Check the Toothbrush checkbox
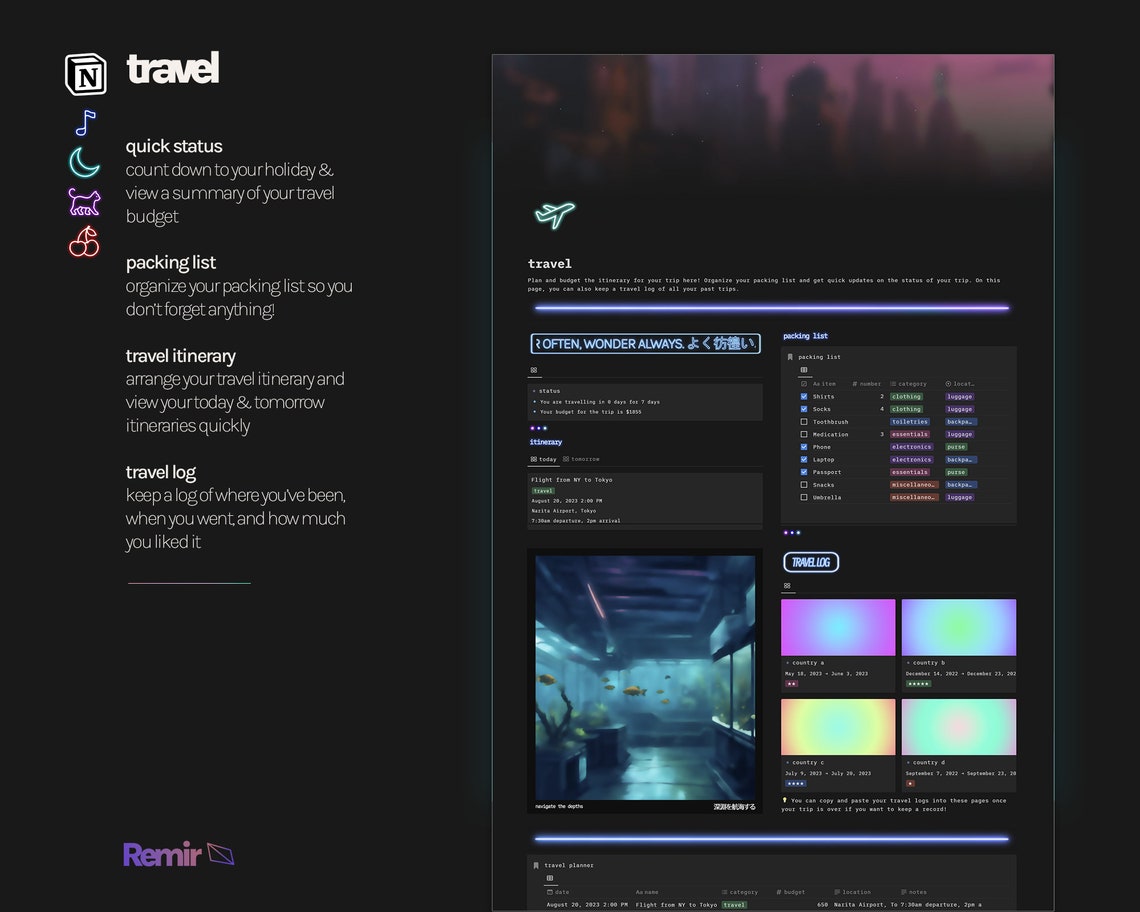 coord(803,422)
